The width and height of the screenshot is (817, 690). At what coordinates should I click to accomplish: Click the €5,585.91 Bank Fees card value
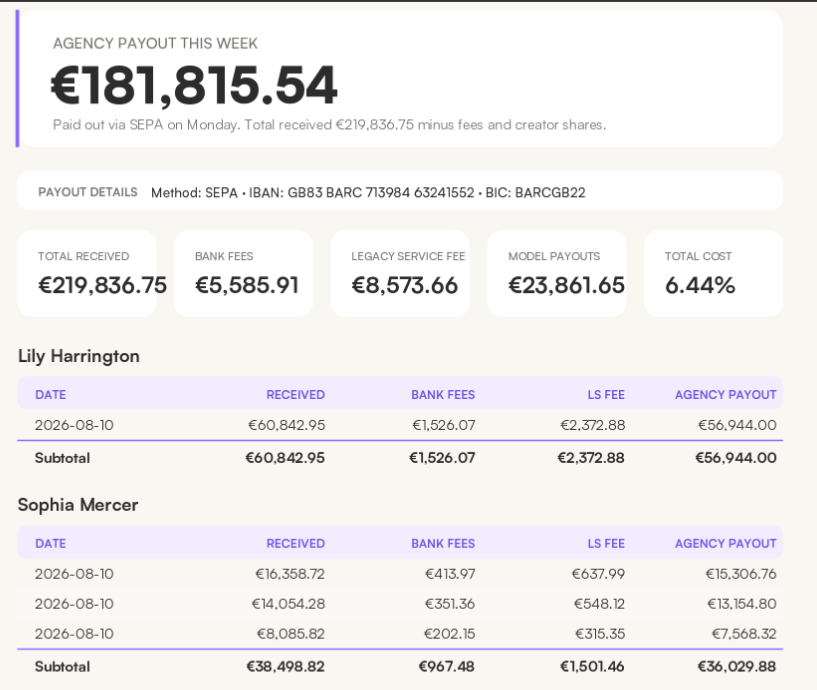(x=246, y=285)
